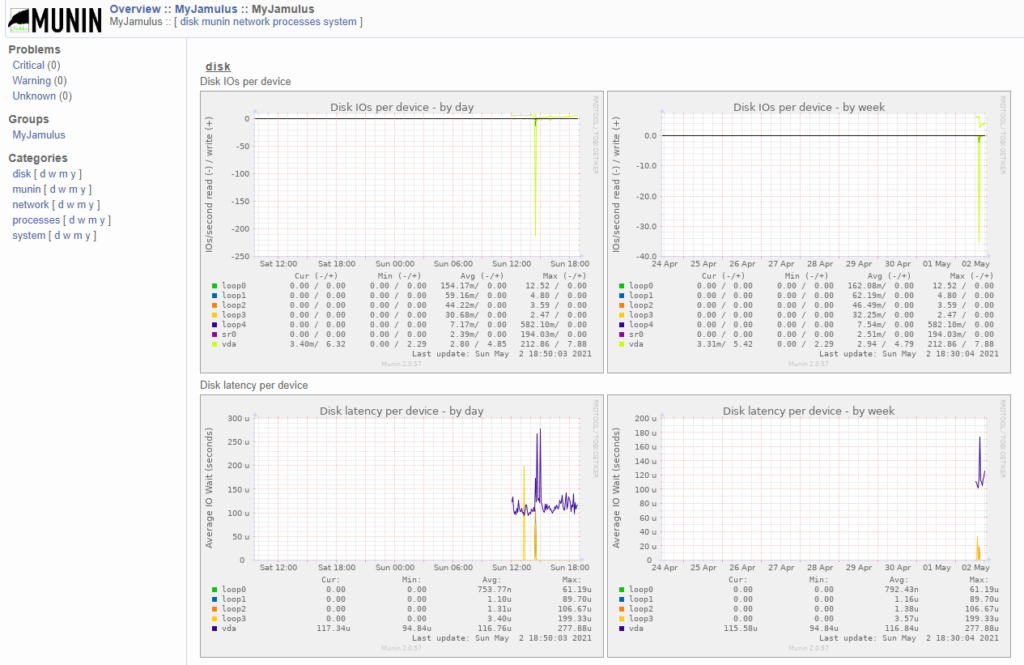Jump to network in the header category list
1024x665 pixels.
251,22
